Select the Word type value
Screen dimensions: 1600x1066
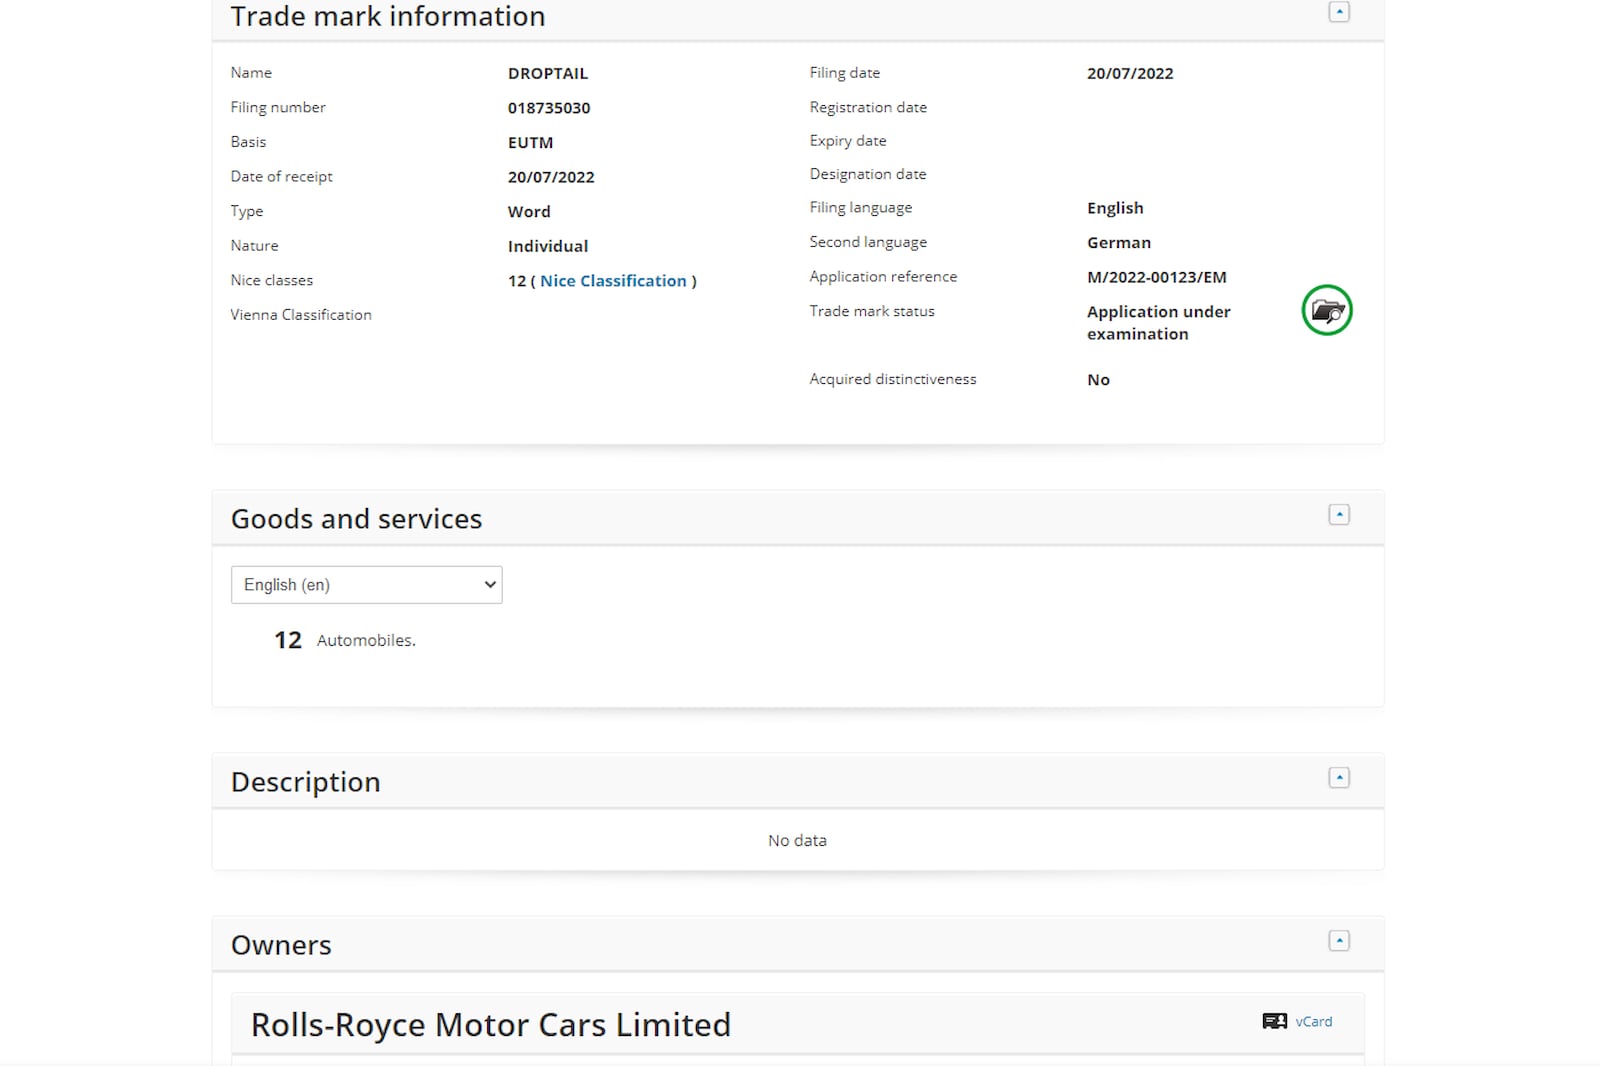click(x=529, y=212)
